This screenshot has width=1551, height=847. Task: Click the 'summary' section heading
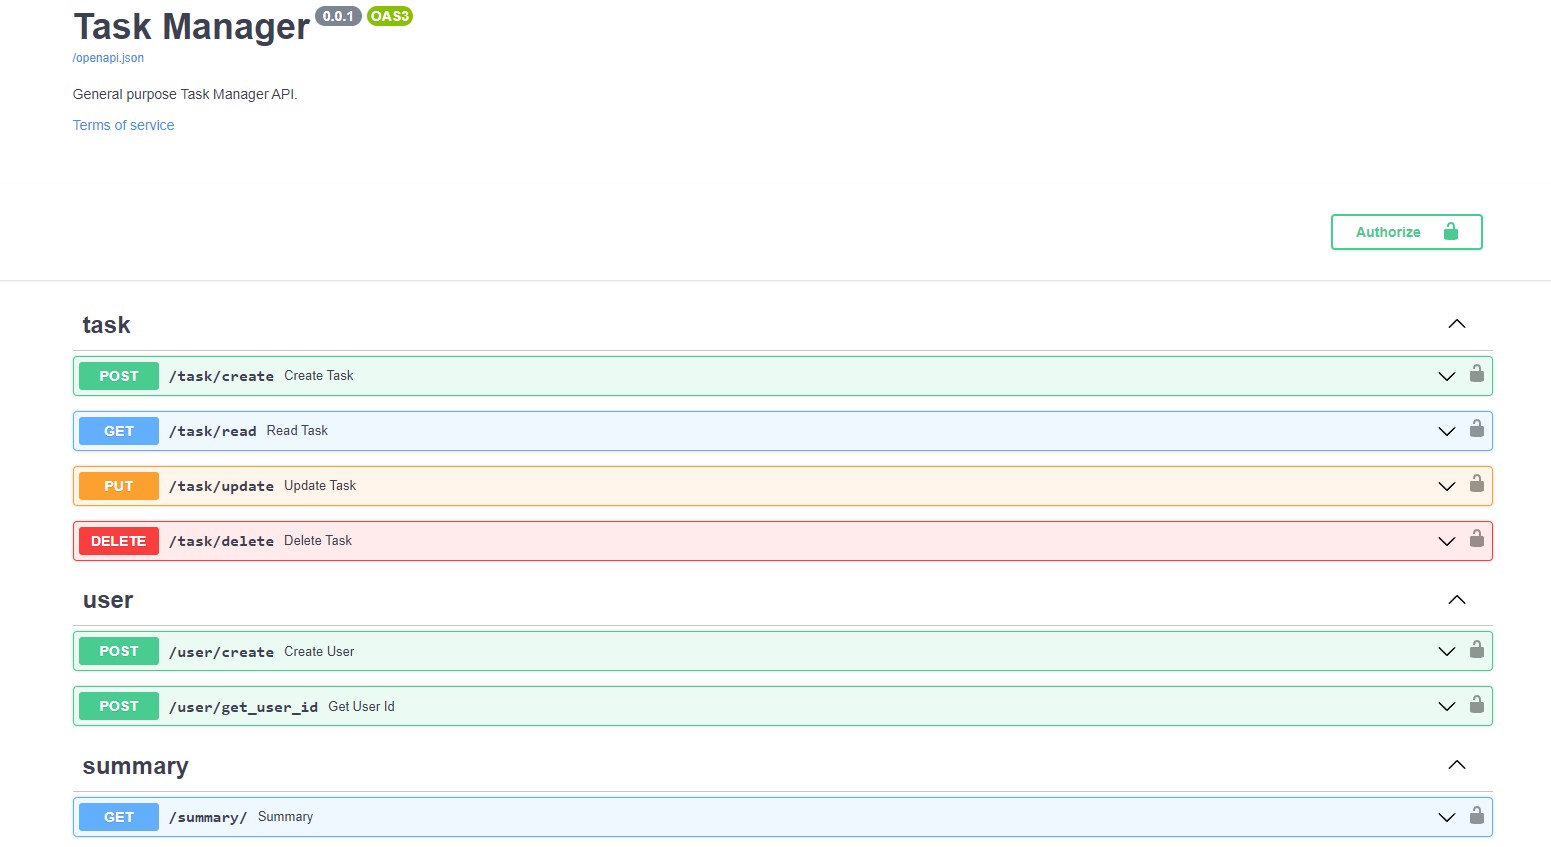tap(135, 766)
